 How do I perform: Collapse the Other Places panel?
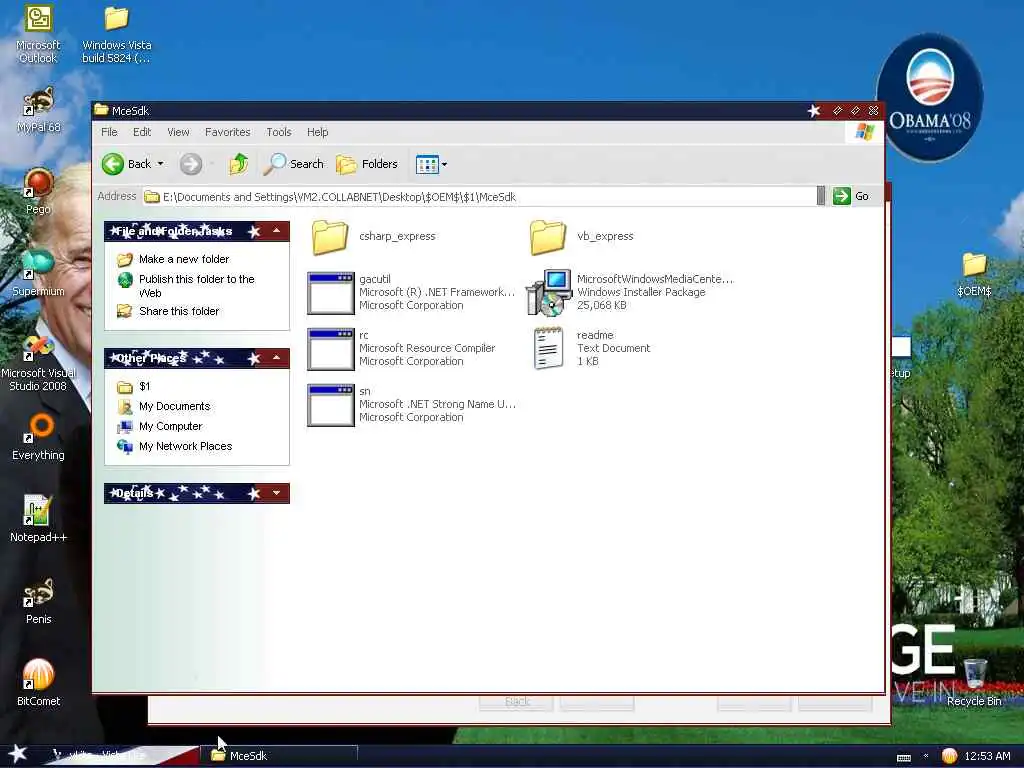[x=277, y=358]
